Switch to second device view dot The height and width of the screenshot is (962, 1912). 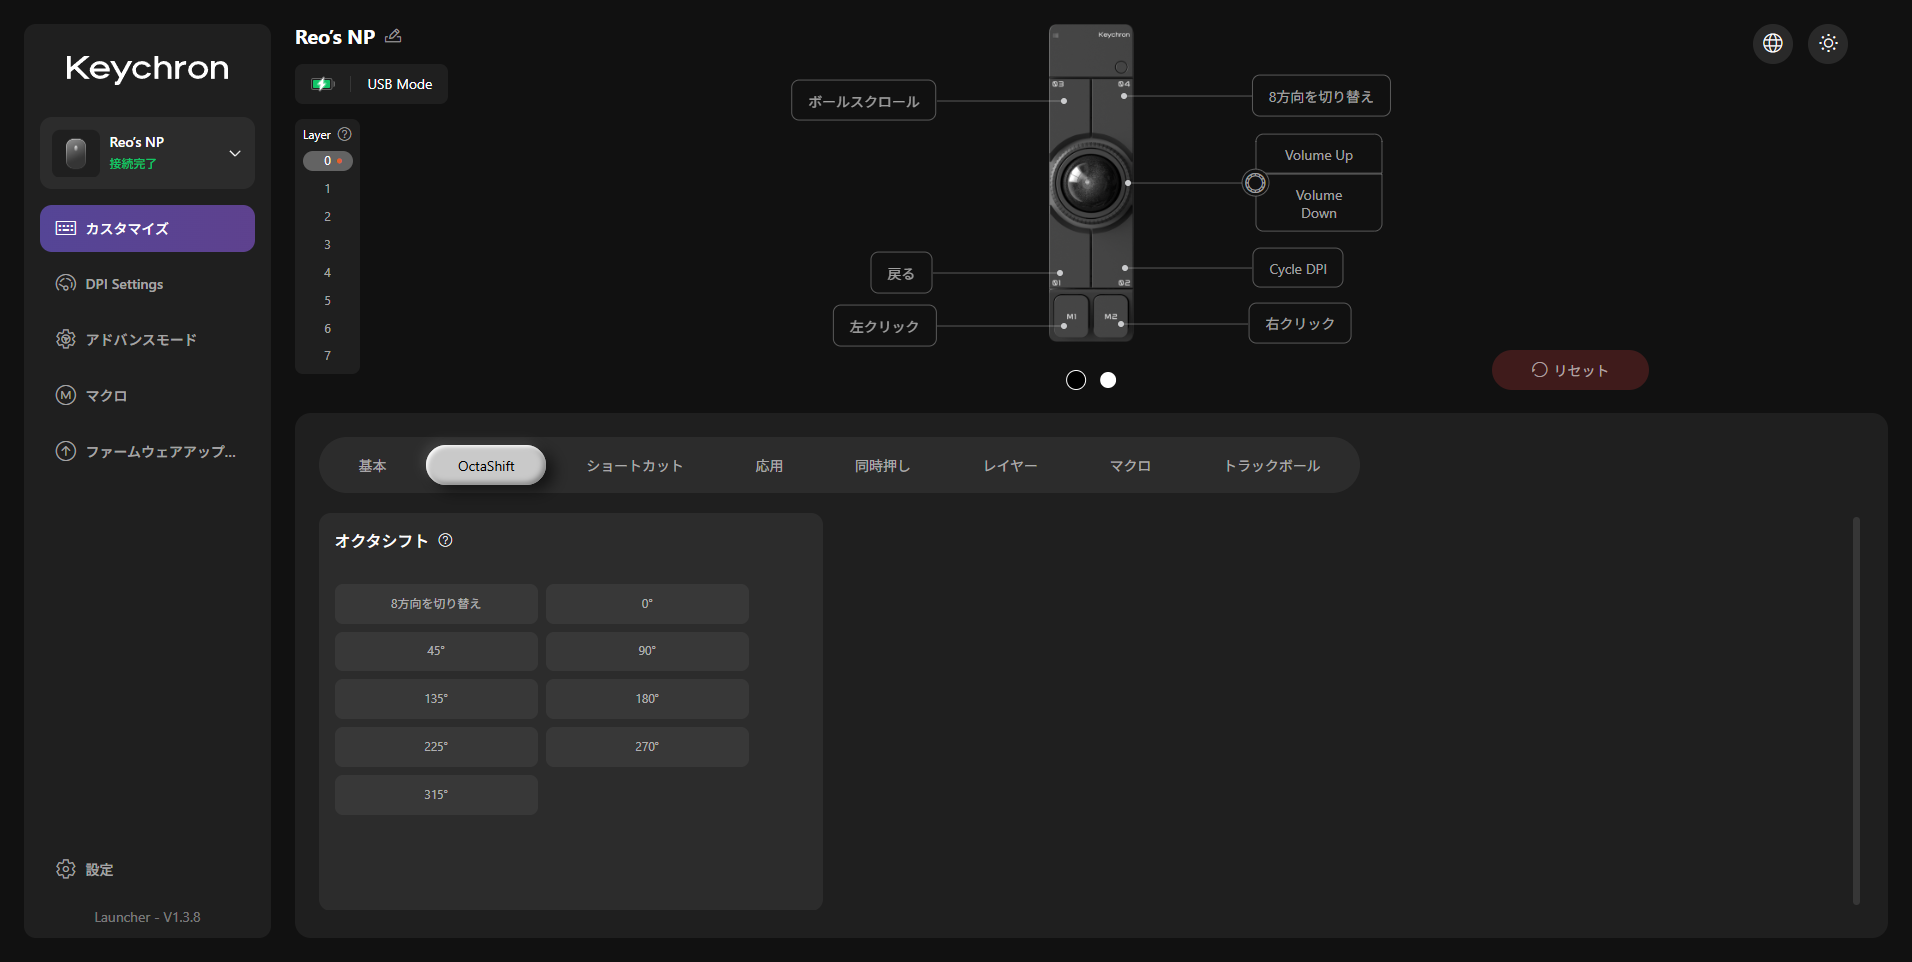pyautogui.click(x=1108, y=380)
